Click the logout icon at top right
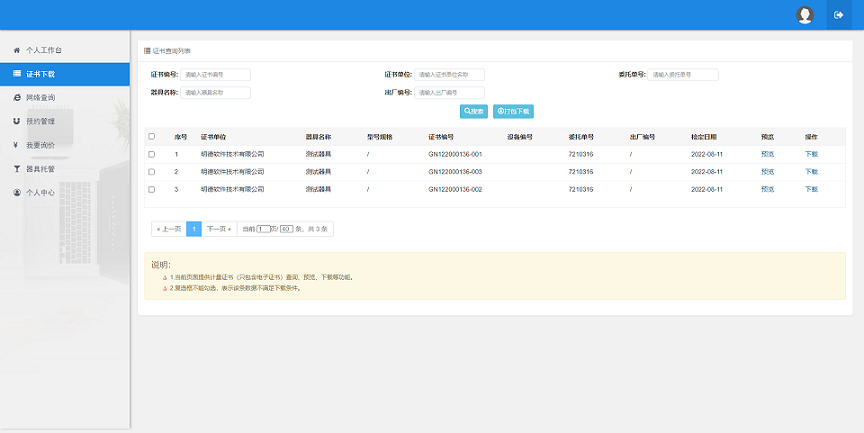The height and width of the screenshot is (433, 864). click(838, 15)
